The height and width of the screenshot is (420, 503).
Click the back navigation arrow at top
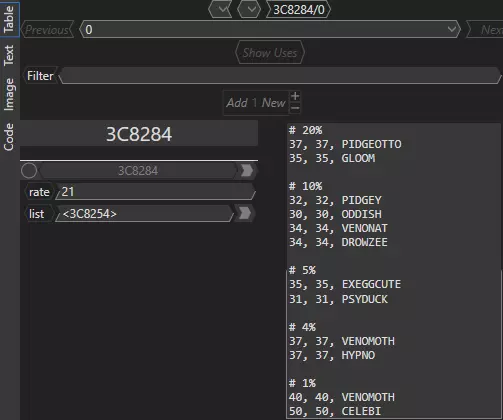(220, 9)
